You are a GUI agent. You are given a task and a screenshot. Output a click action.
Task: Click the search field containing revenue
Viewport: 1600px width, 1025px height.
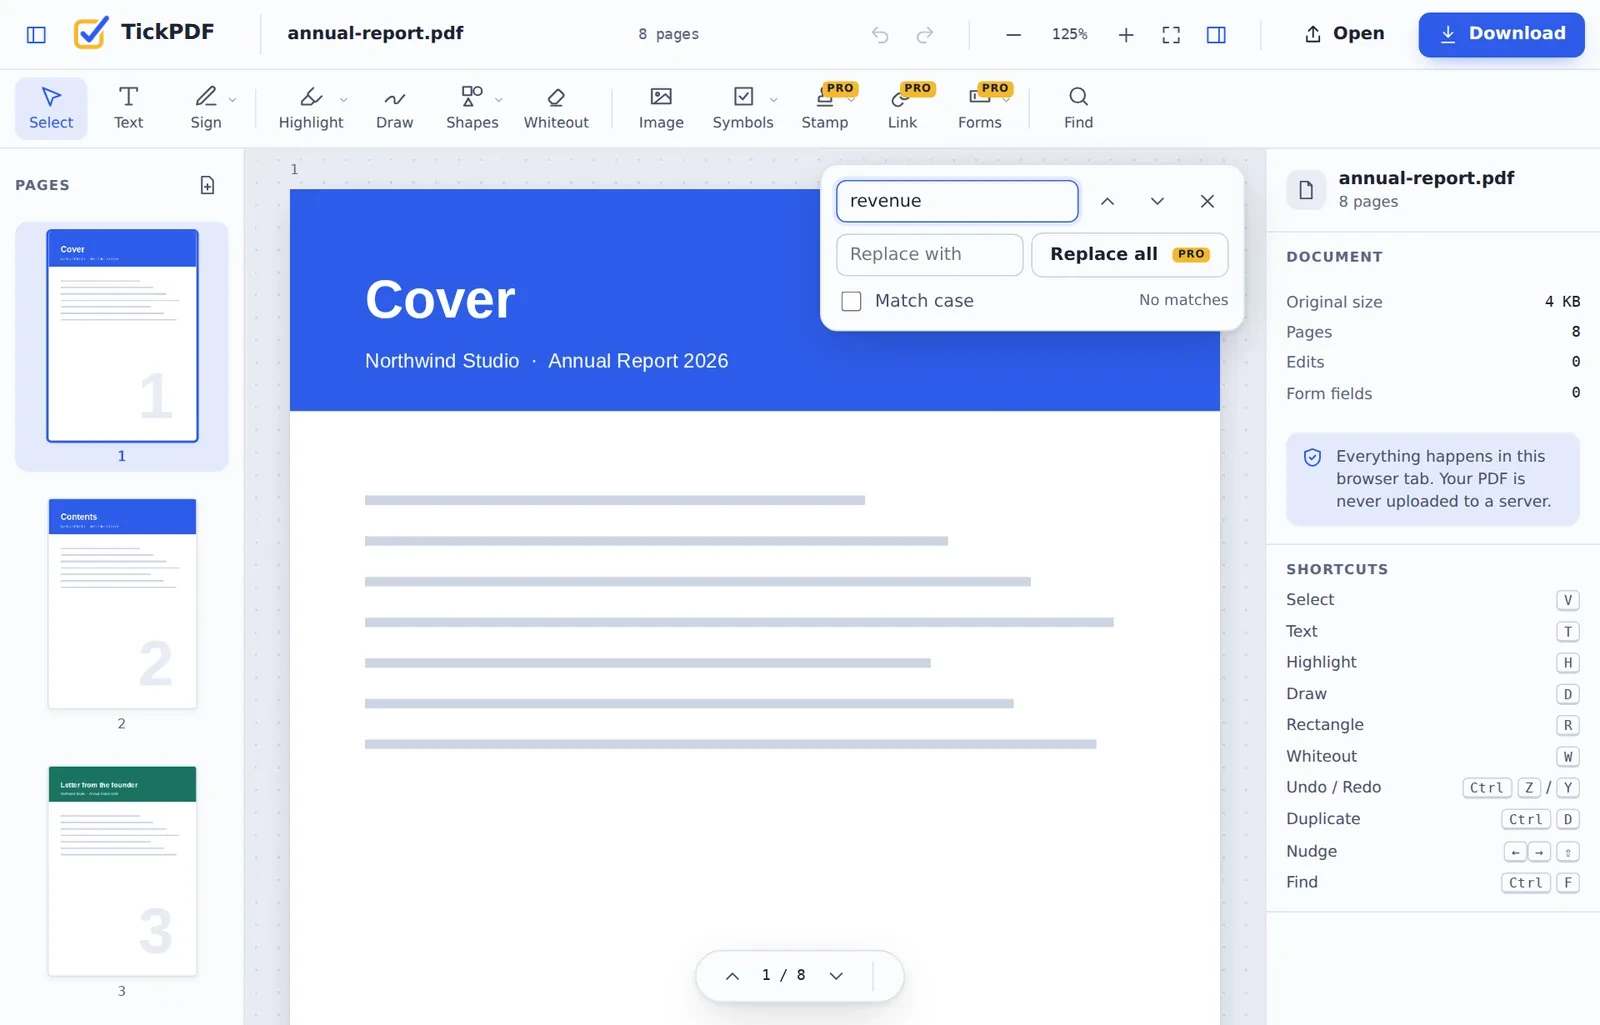point(957,201)
